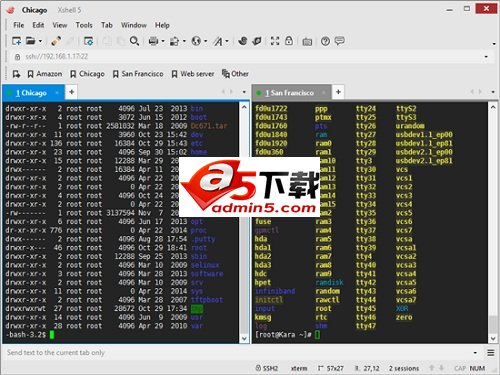
Task: Click the Chicago terminal scrollbar up arrow
Action: (x=244, y=107)
